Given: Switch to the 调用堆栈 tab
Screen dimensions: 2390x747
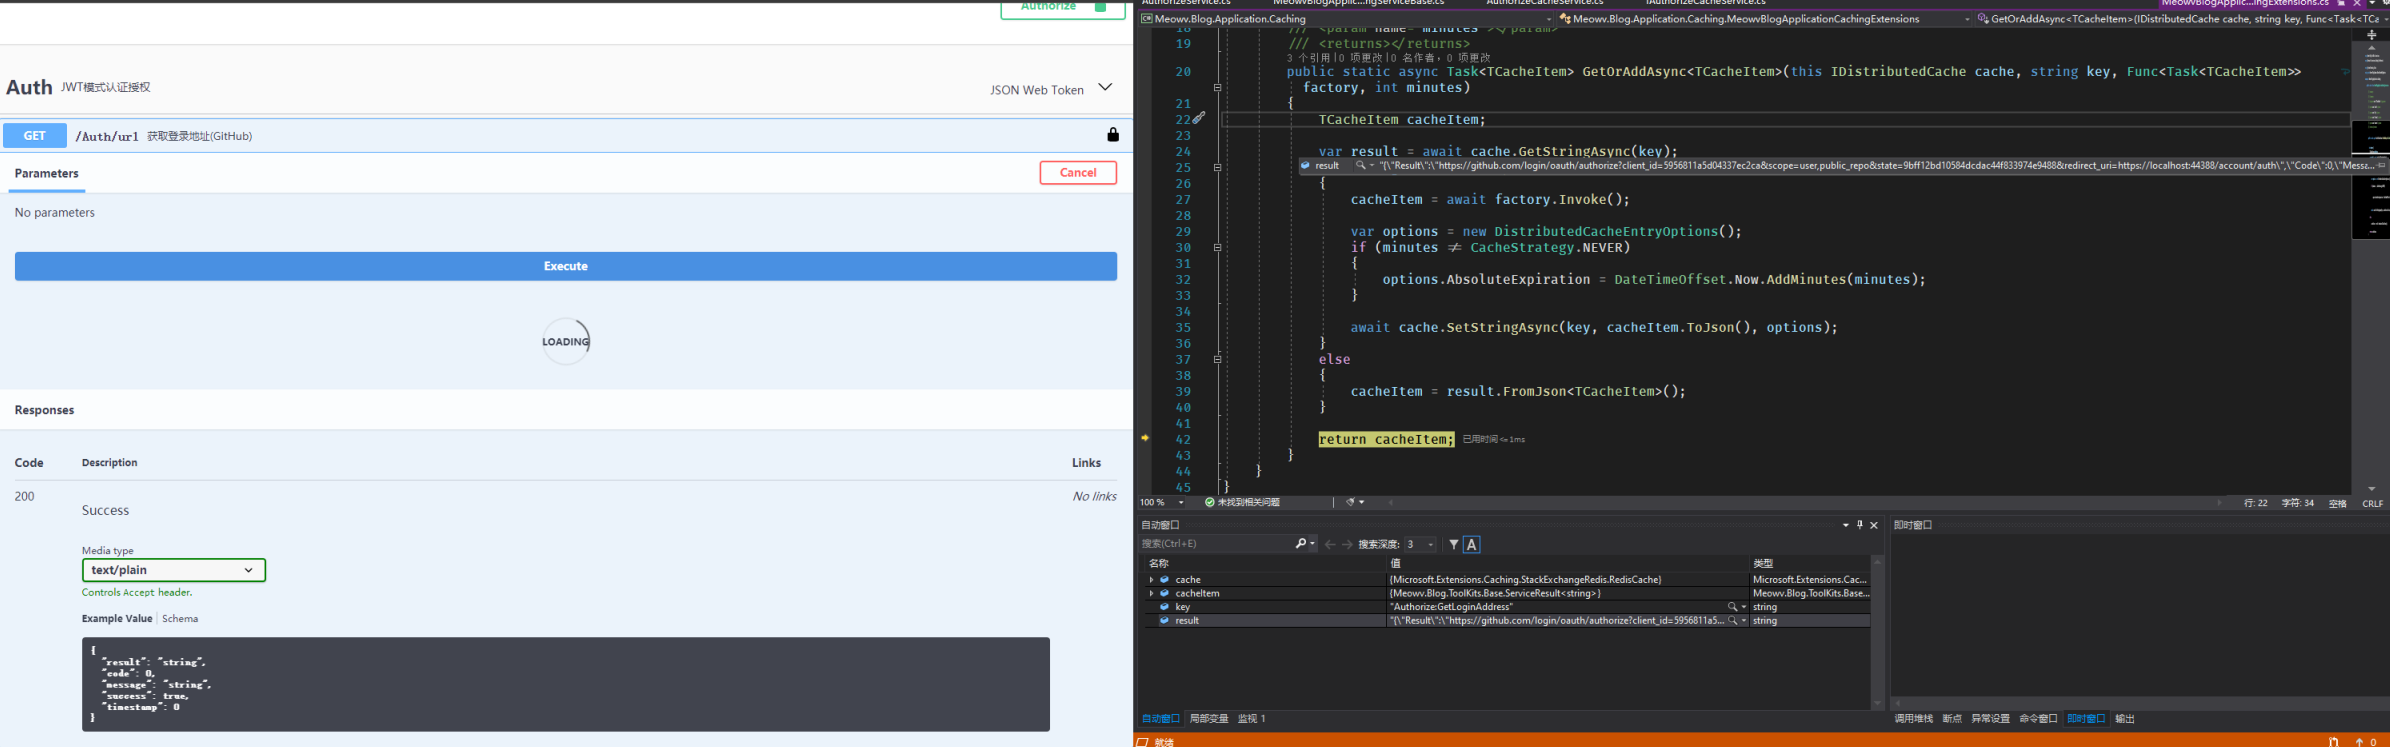Looking at the screenshot, I should click(x=1913, y=719).
